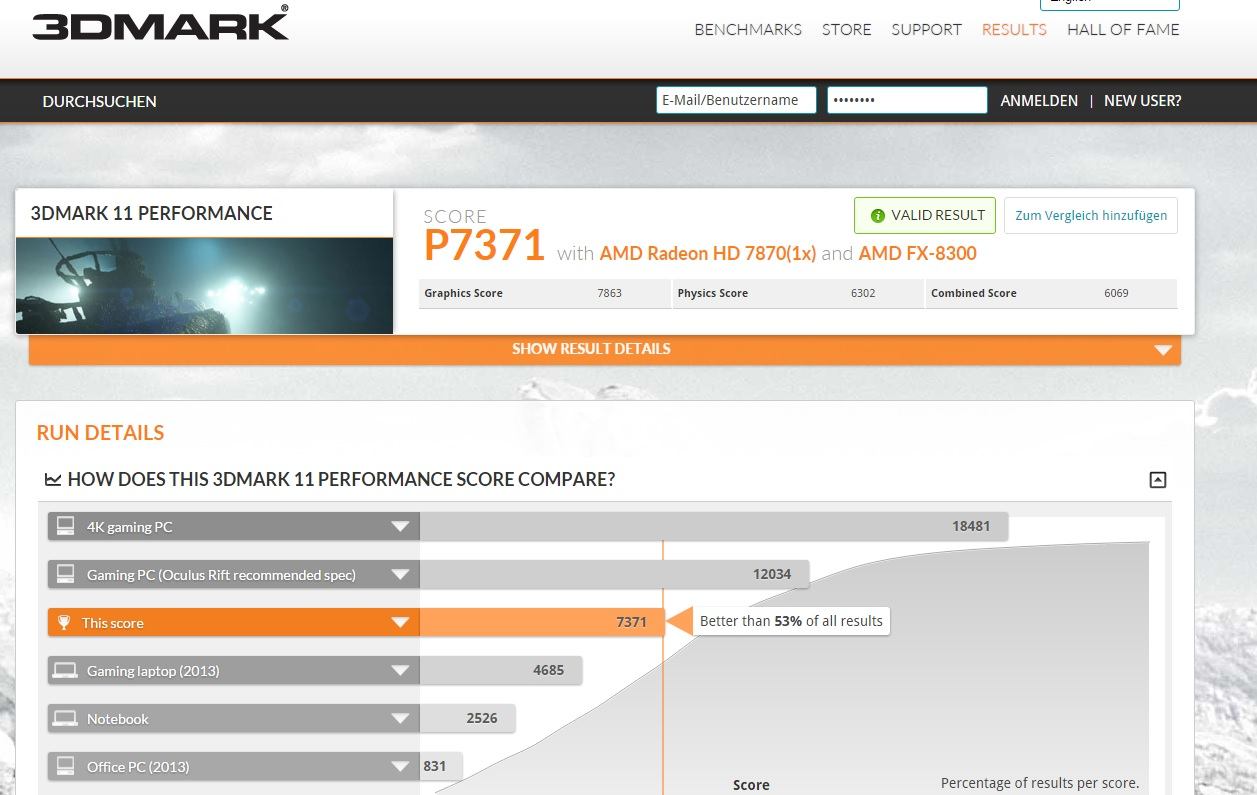Focus the E-Mail/Benutzername field
This screenshot has width=1257, height=795.
click(x=736, y=100)
